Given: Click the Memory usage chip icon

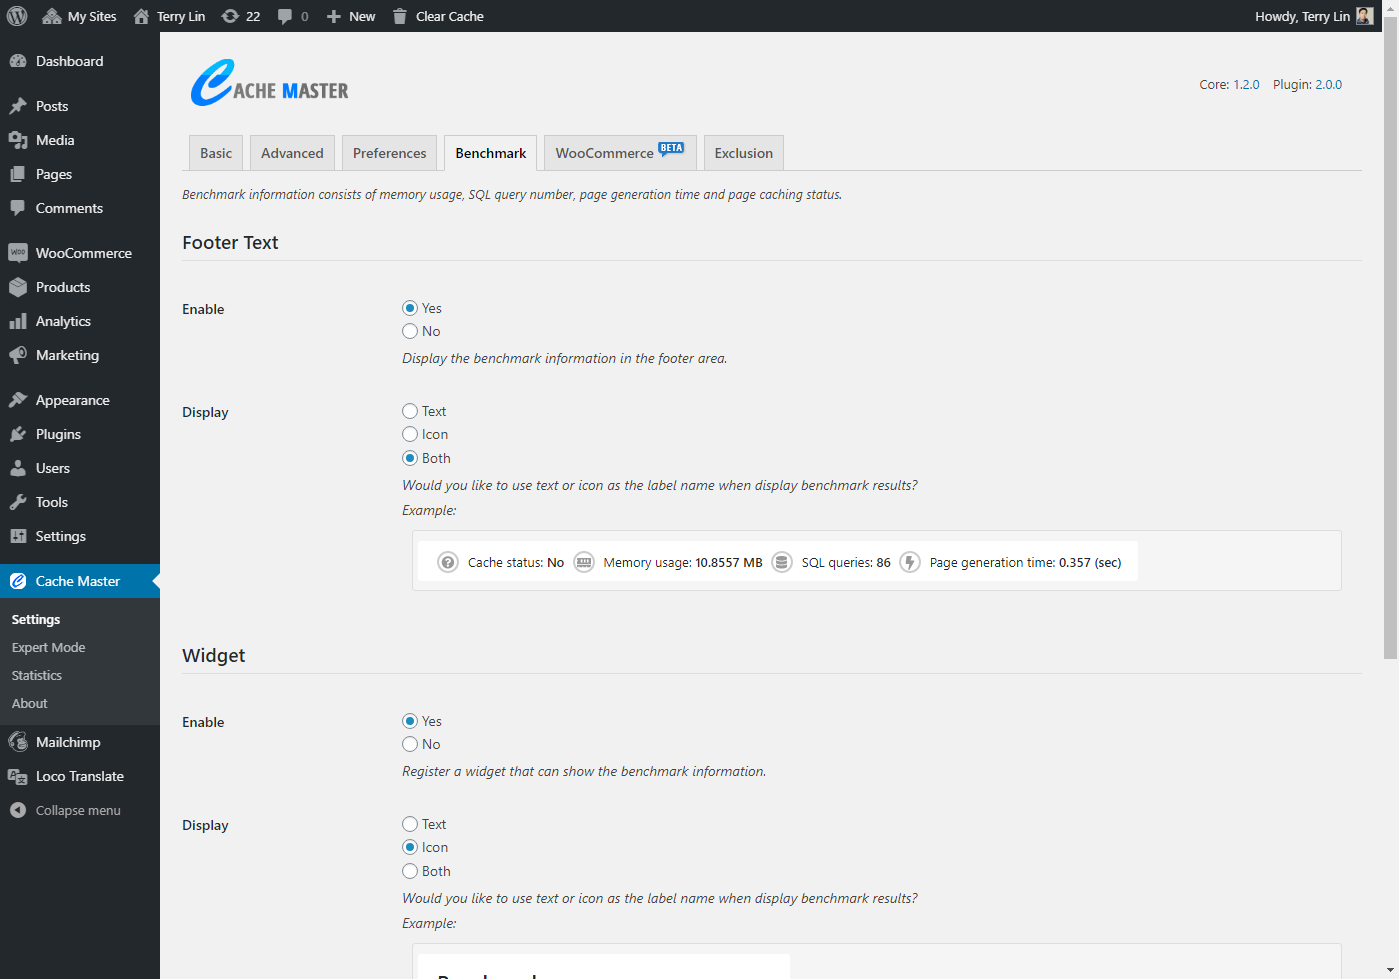Looking at the screenshot, I should [x=584, y=562].
